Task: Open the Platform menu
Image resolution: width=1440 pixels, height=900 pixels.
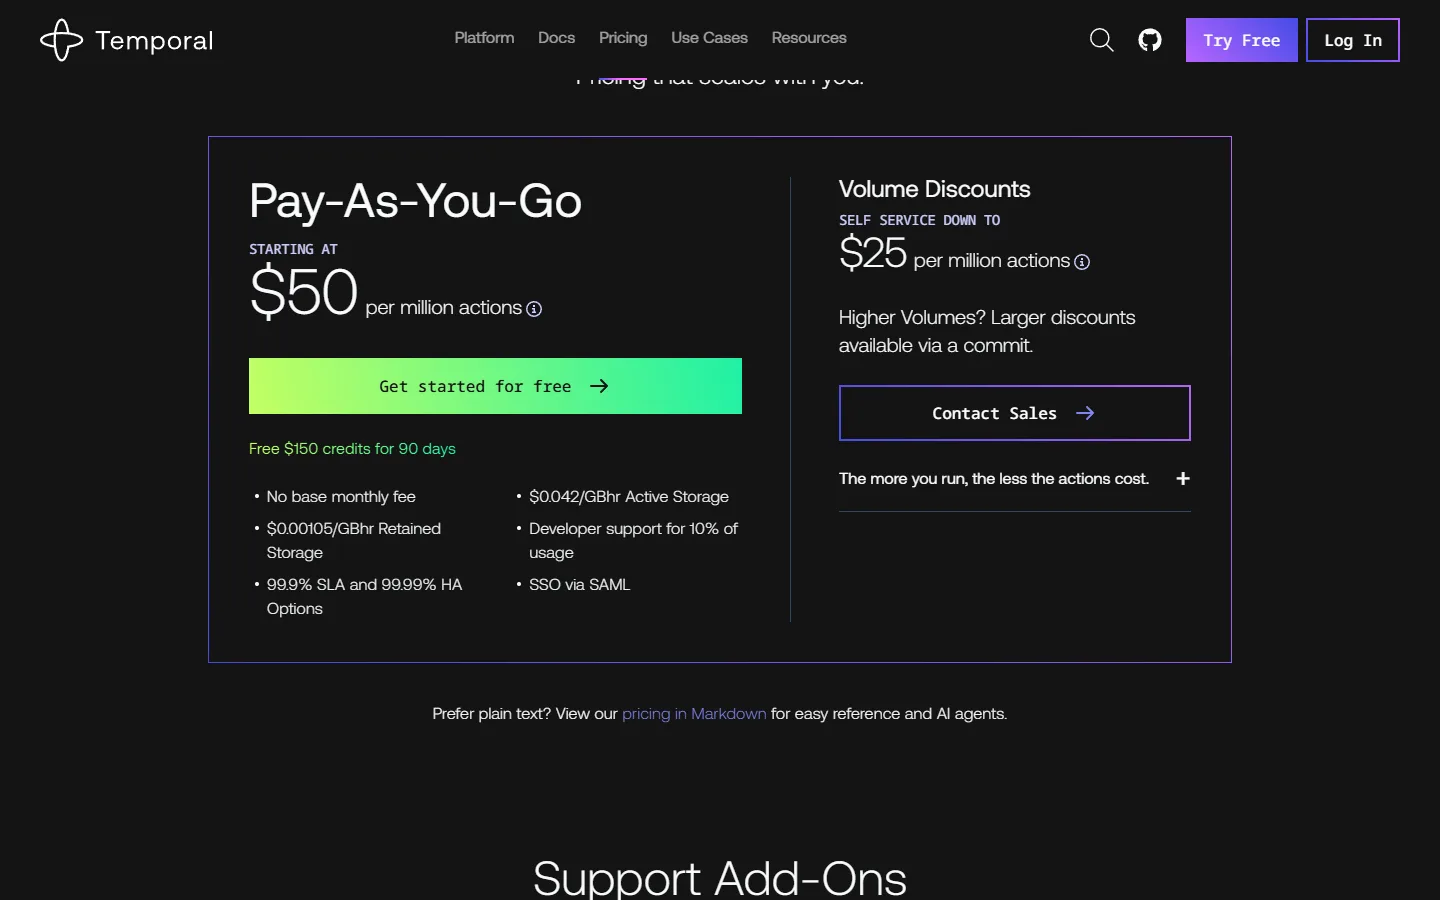Action: pyautogui.click(x=484, y=38)
